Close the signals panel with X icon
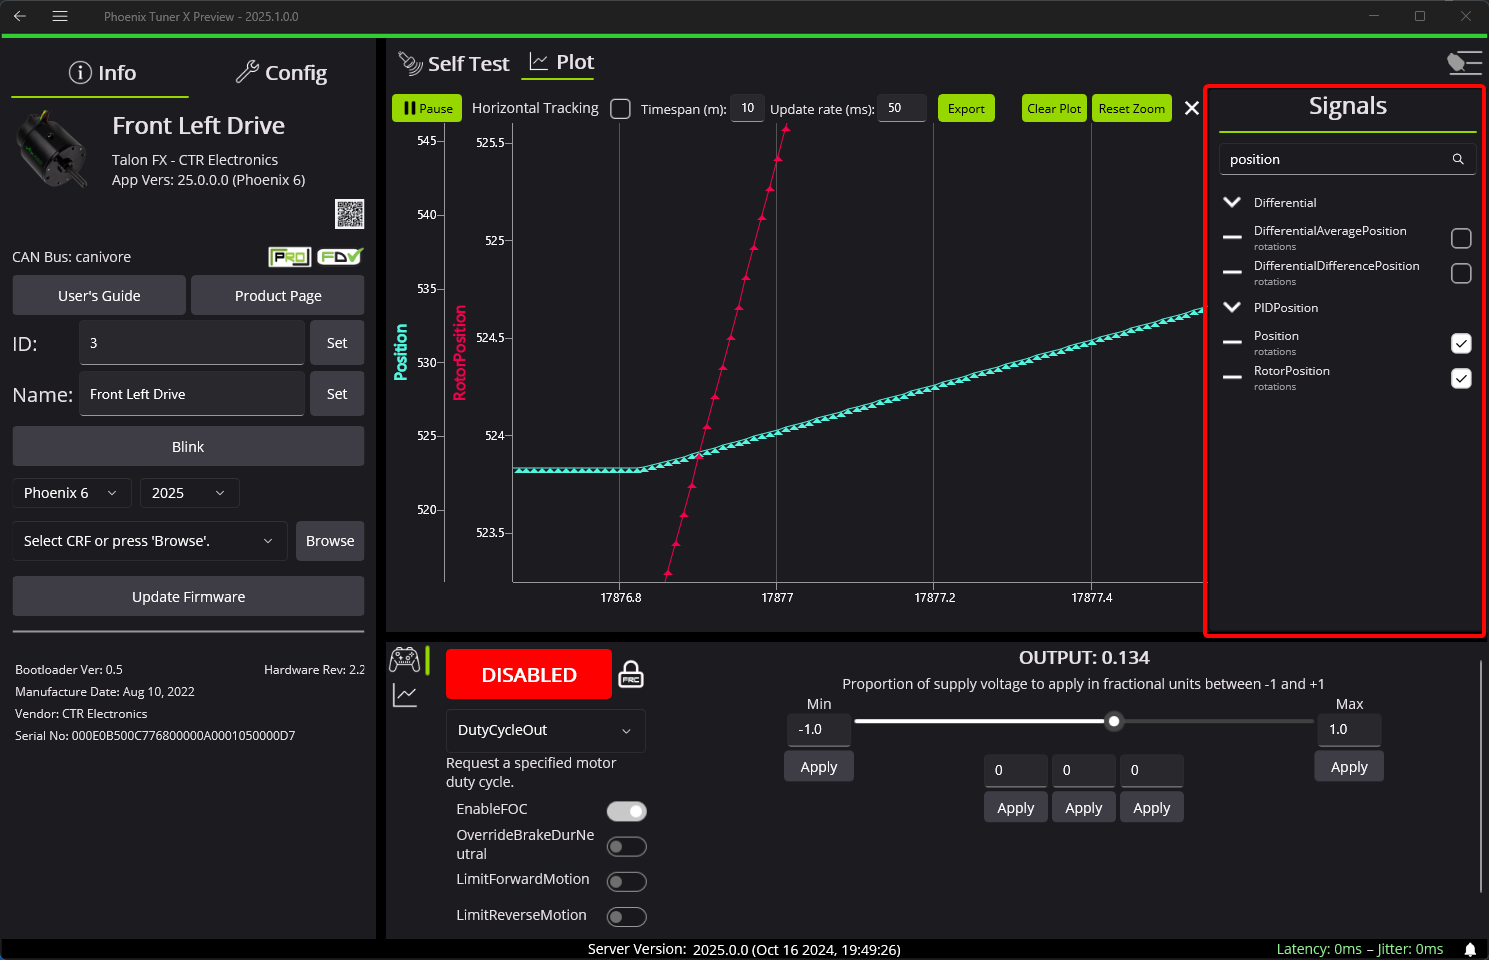The height and width of the screenshot is (960, 1489). (x=1192, y=108)
